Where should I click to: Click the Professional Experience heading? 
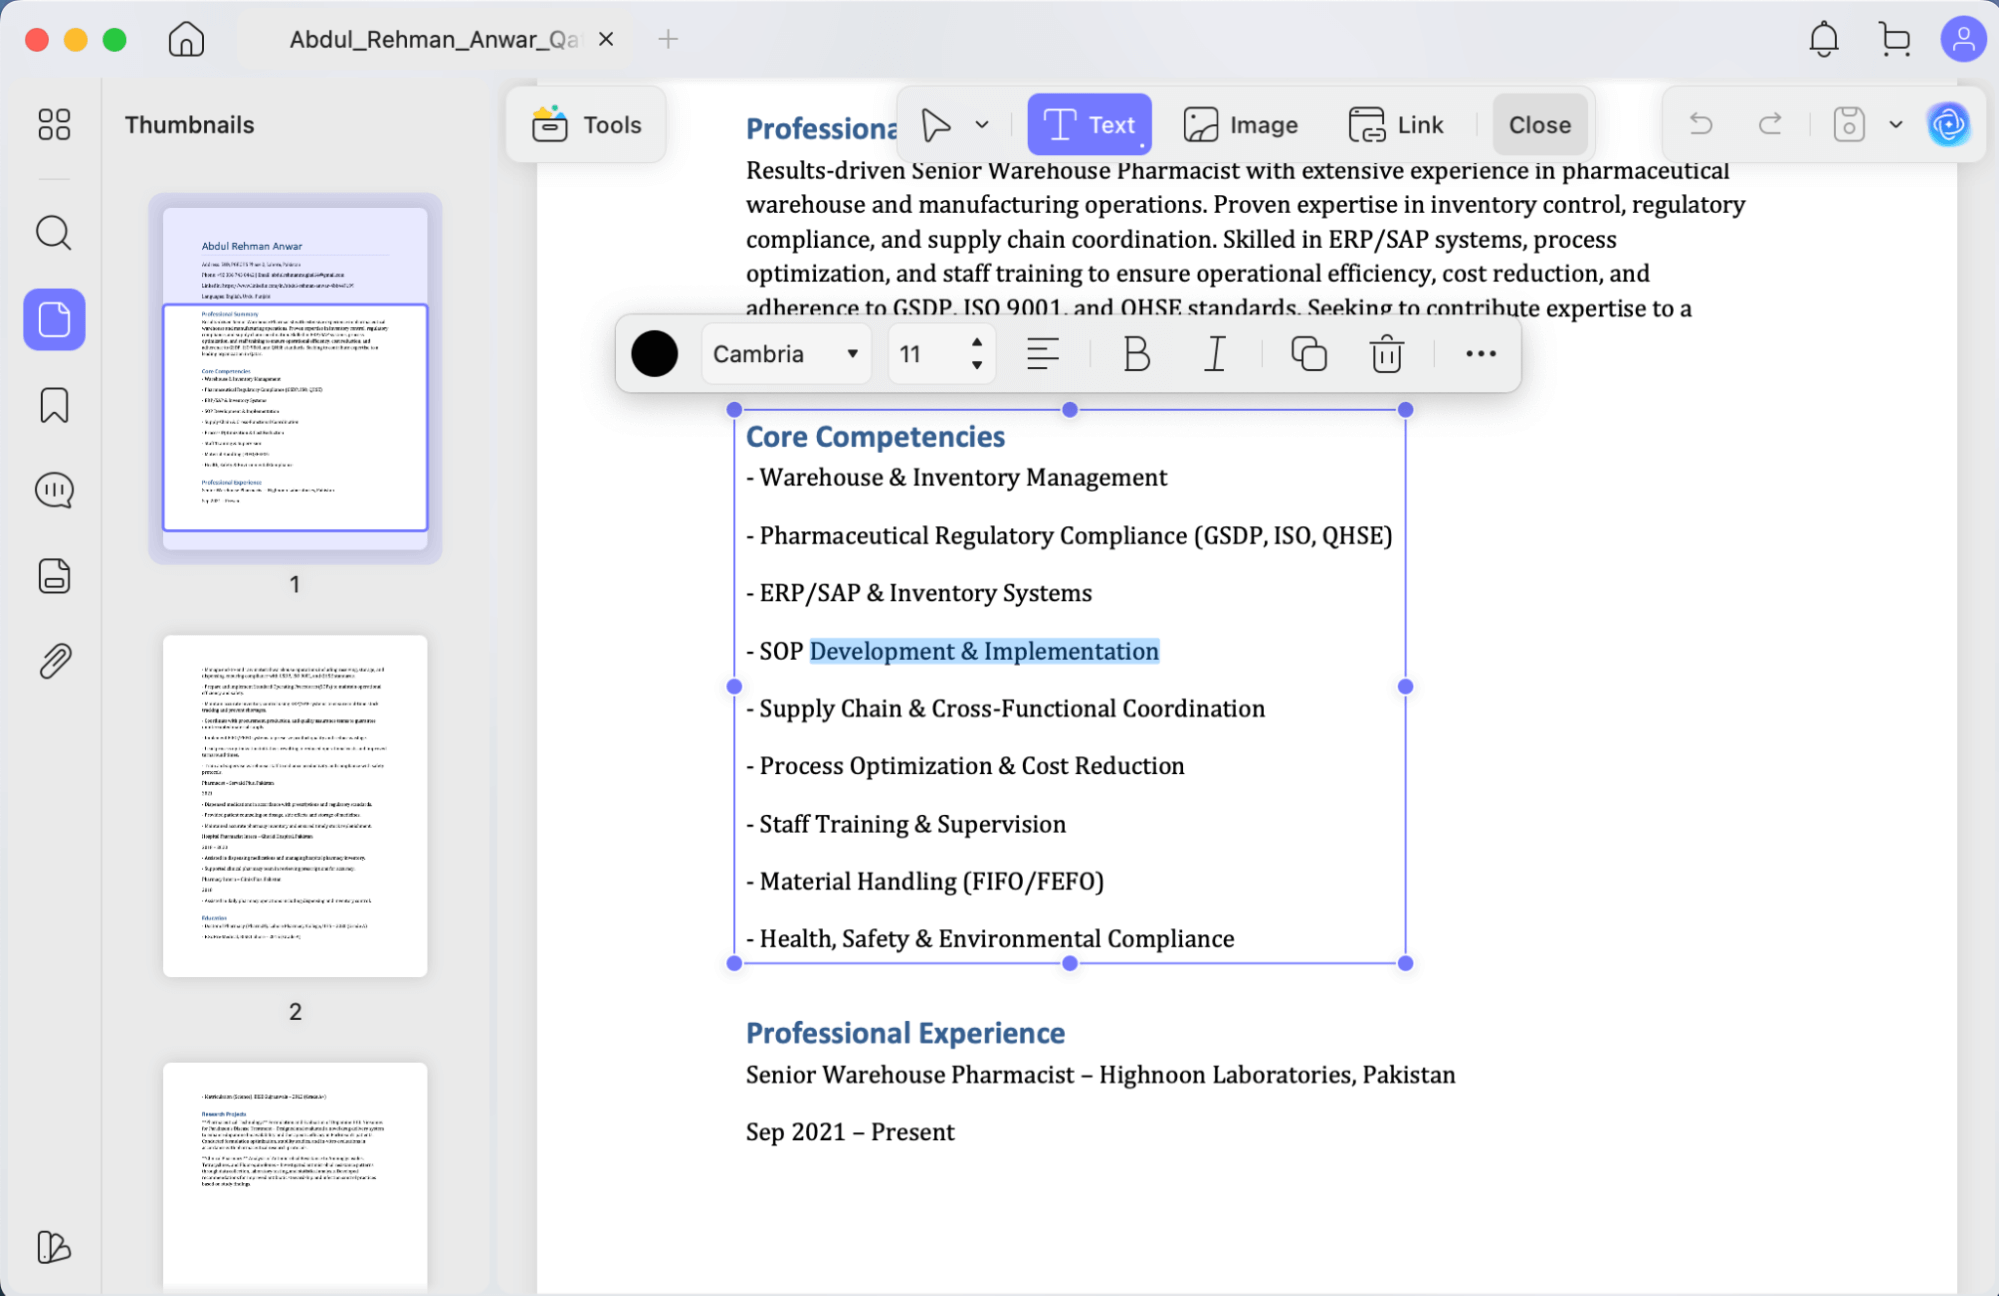point(905,1033)
